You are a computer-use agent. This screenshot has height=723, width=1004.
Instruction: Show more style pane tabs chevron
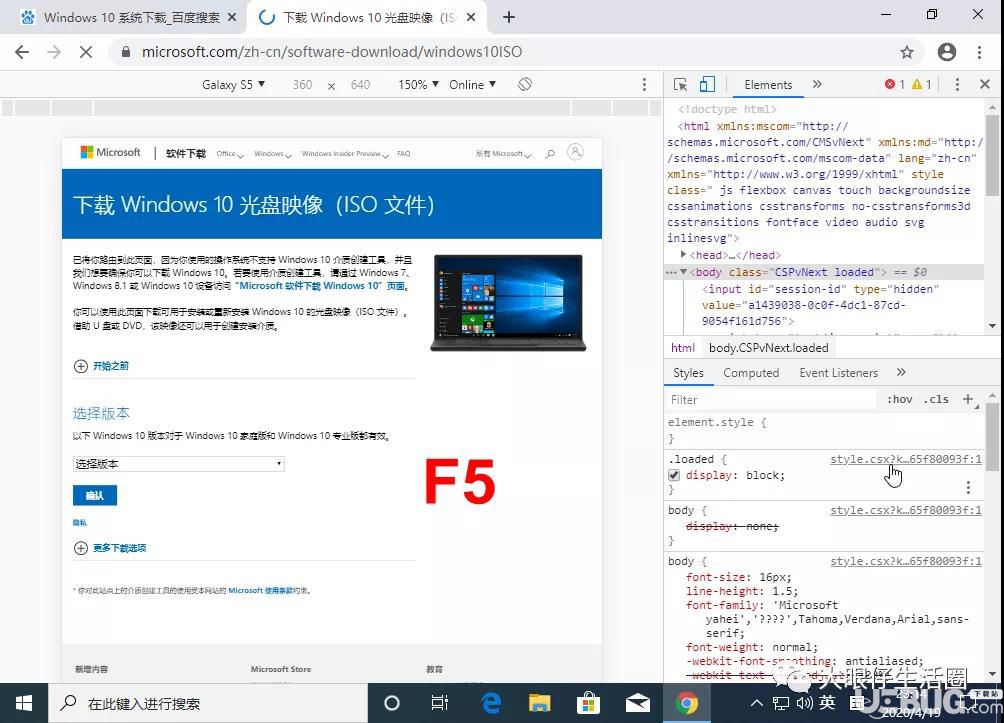(x=901, y=373)
